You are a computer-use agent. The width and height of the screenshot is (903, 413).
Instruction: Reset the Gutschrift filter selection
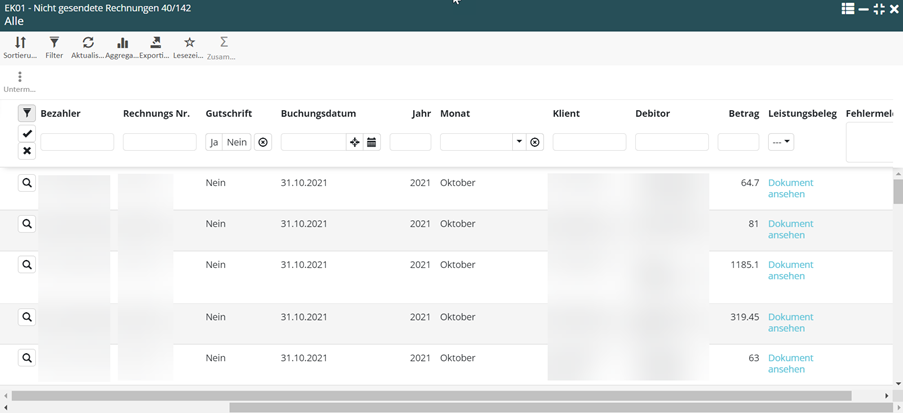[x=263, y=142]
